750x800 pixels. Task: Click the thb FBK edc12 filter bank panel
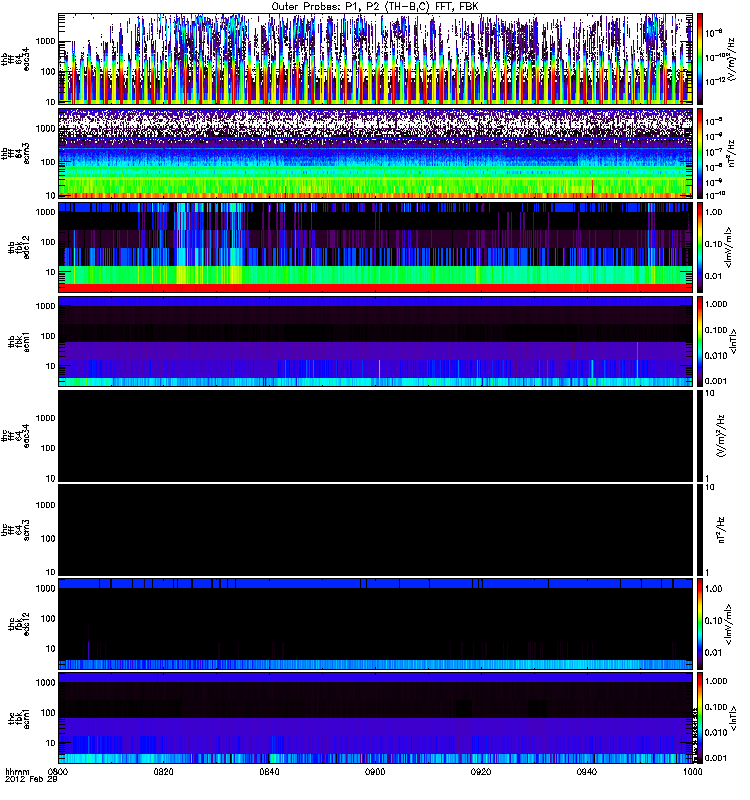coord(375,246)
